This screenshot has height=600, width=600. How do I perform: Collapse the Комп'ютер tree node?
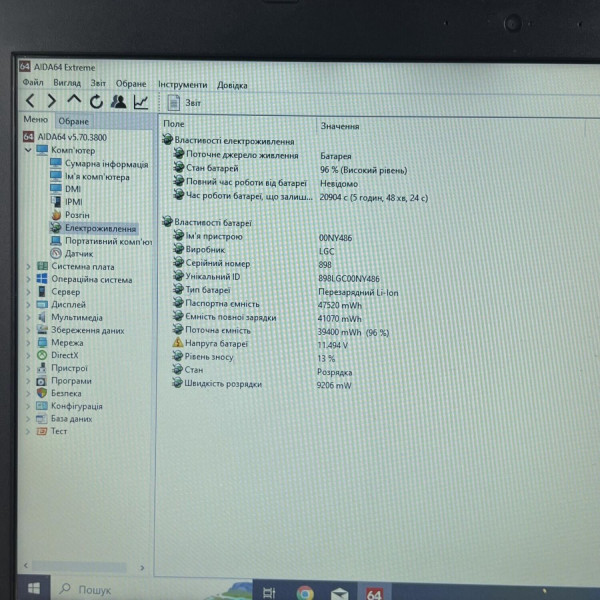28,150
